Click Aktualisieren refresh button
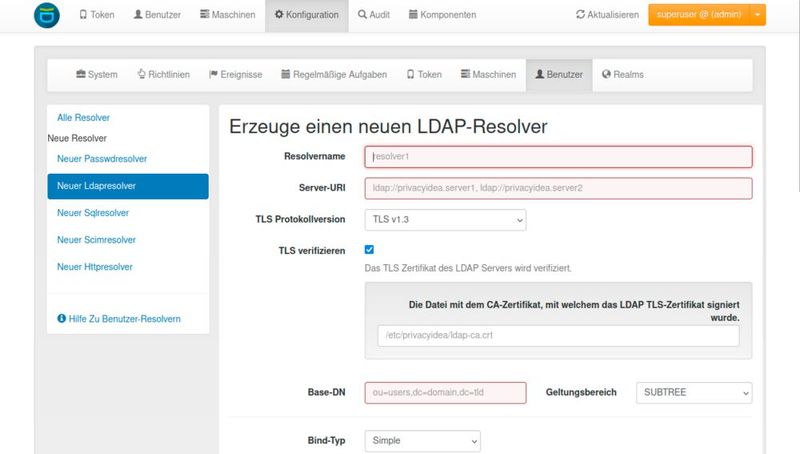The width and height of the screenshot is (800, 454). coord(608,15)
